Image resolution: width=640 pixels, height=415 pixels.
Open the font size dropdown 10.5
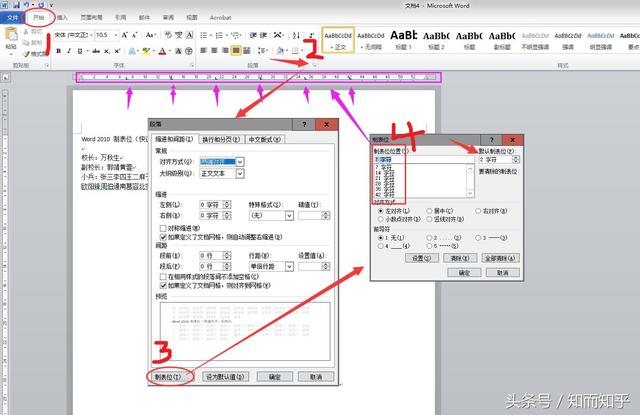click(116, 35)
